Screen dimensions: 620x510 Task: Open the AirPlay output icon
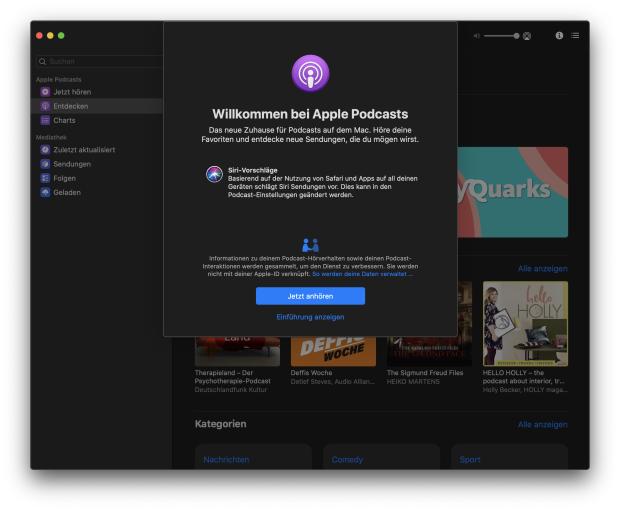pyautogui.click(x=527, y=36)
